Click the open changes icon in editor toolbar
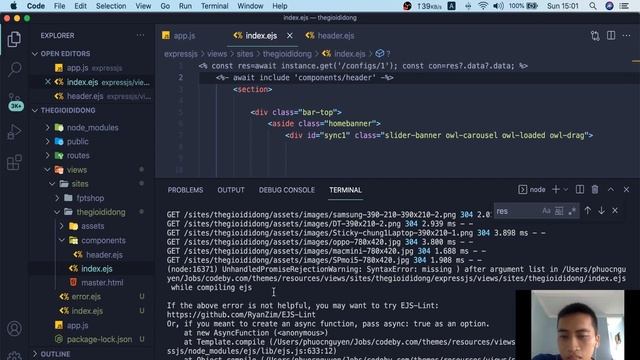640x360 pixels. coord(595,36)
